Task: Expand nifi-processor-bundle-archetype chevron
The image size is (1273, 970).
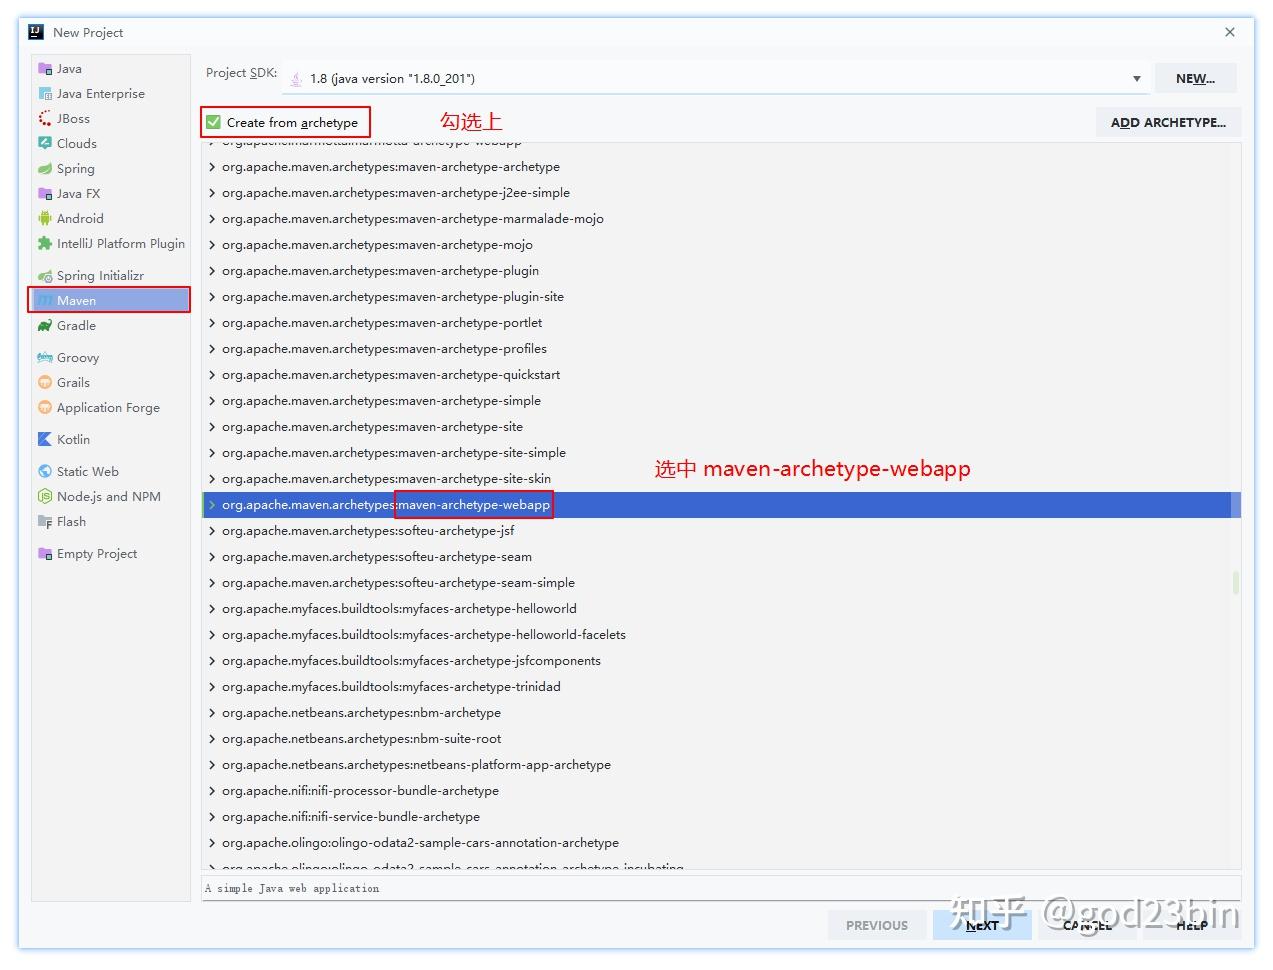Action: tap(212, 791)
